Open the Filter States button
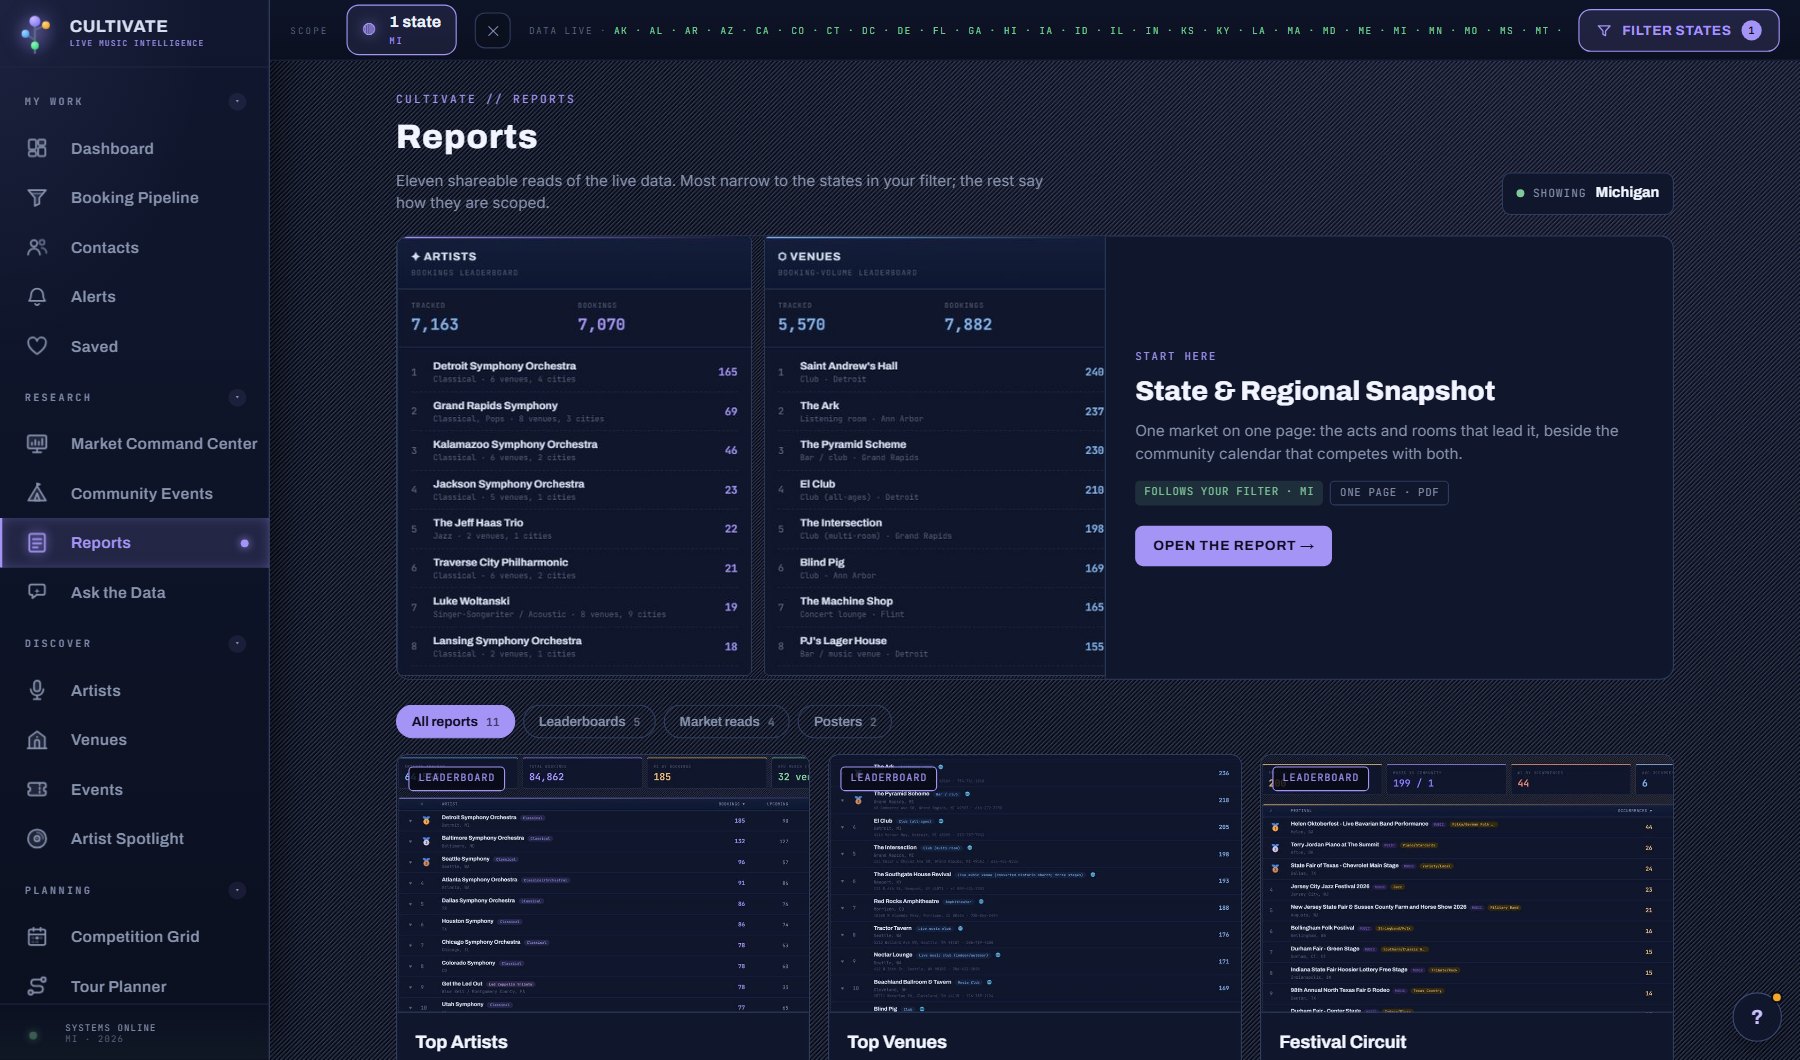 [x=1678, y=31]
